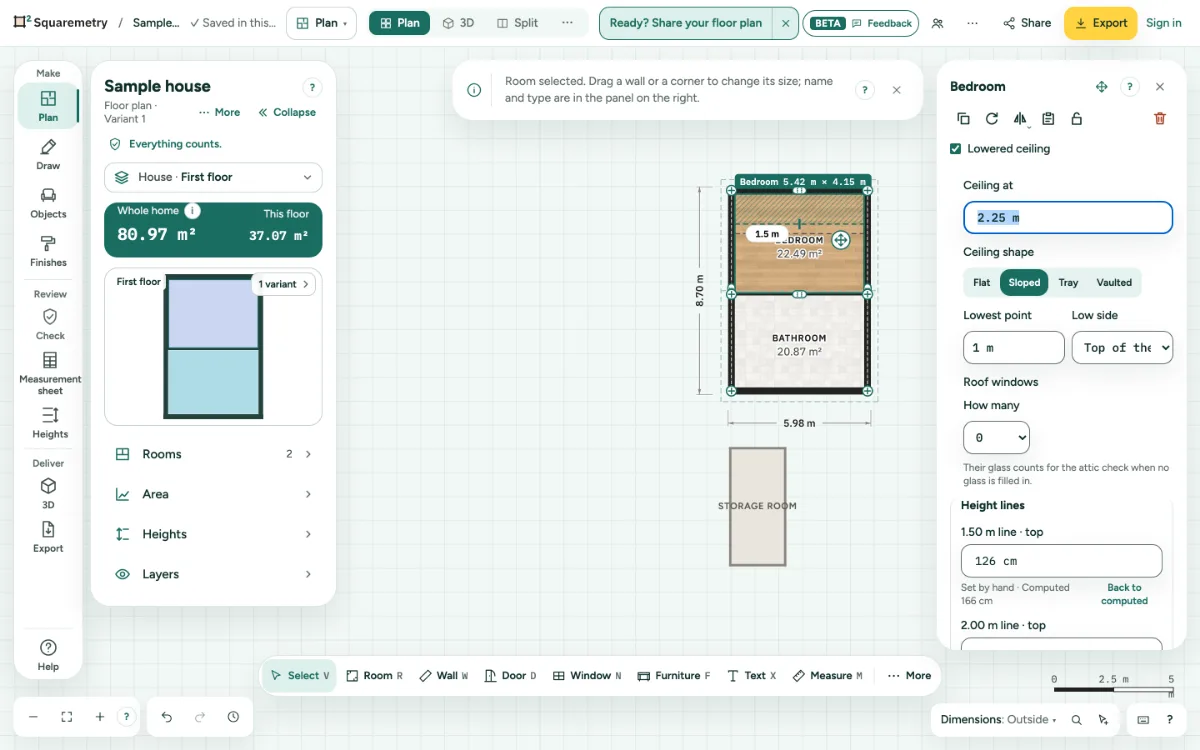Click the clipboard paste icon in Bedroom panel
The image size is (1200, 750).
pos(1048,118)
